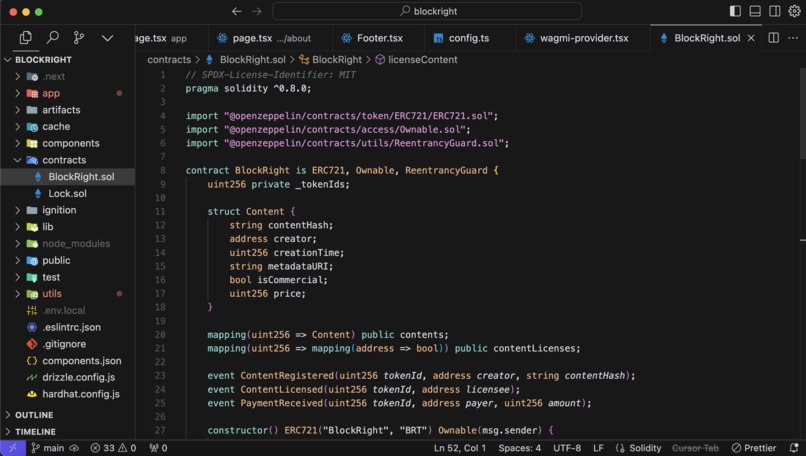Open the Explorer view icon
The image size is (806, 456).
point(25,38)
